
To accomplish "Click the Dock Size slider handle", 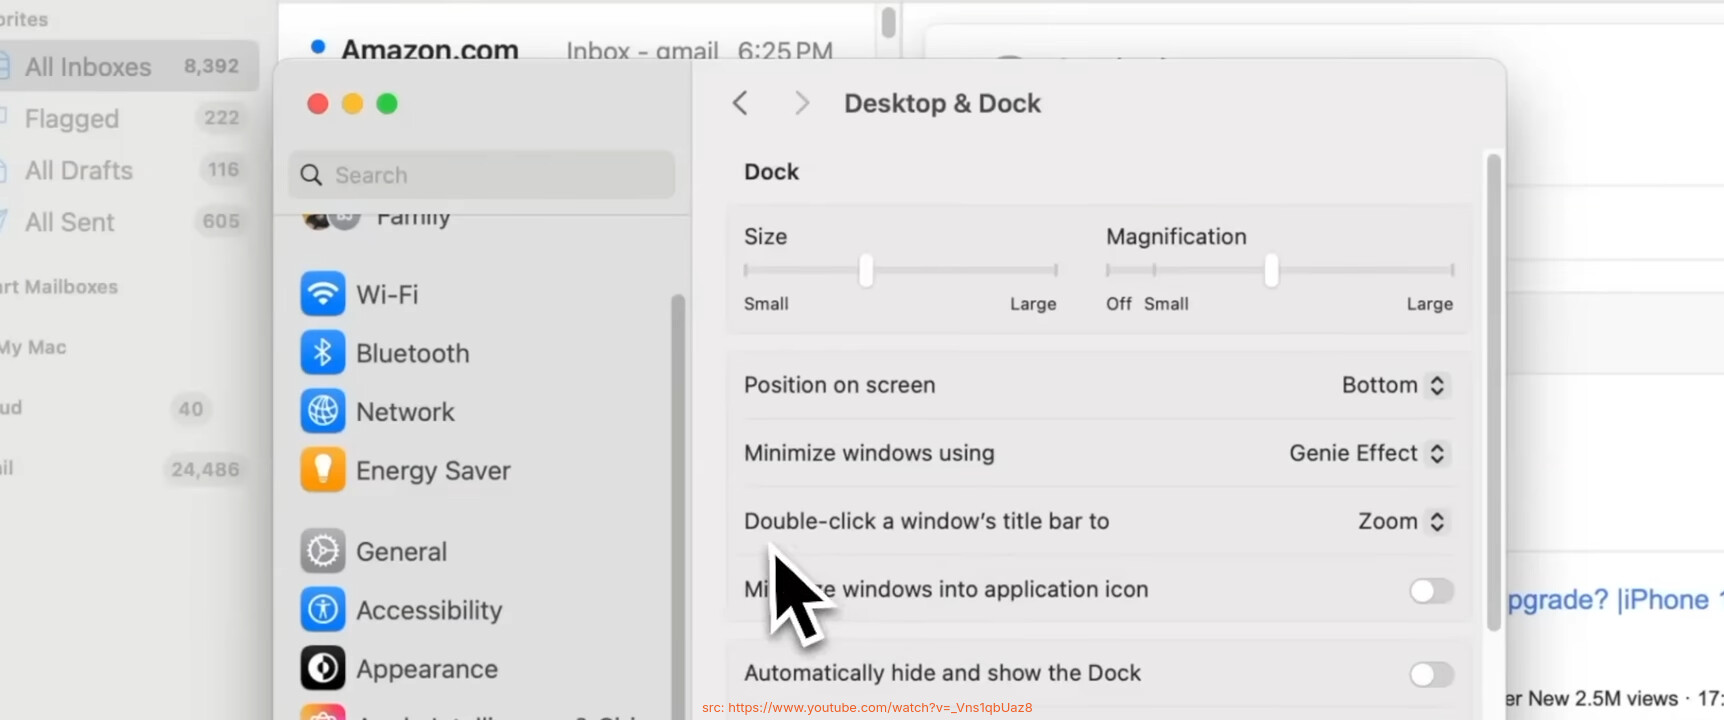I will tap(866, 270).
